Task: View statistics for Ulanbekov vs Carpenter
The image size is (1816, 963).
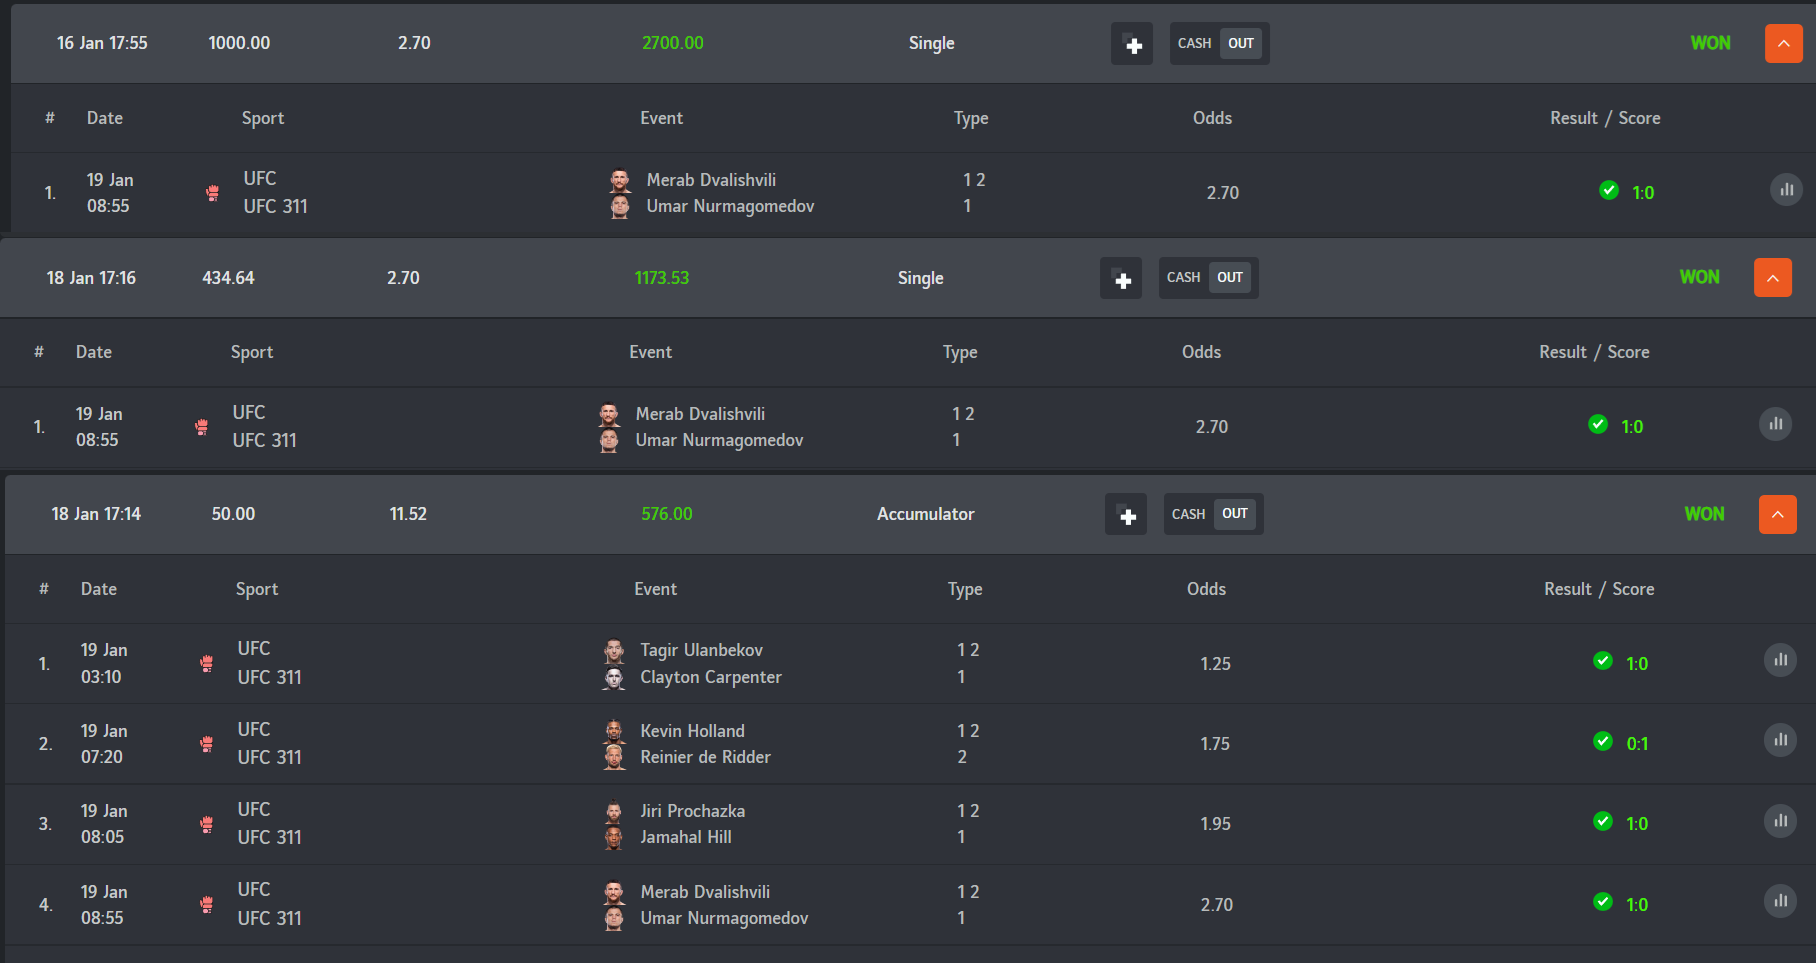Action: (x=1780, y=660)
